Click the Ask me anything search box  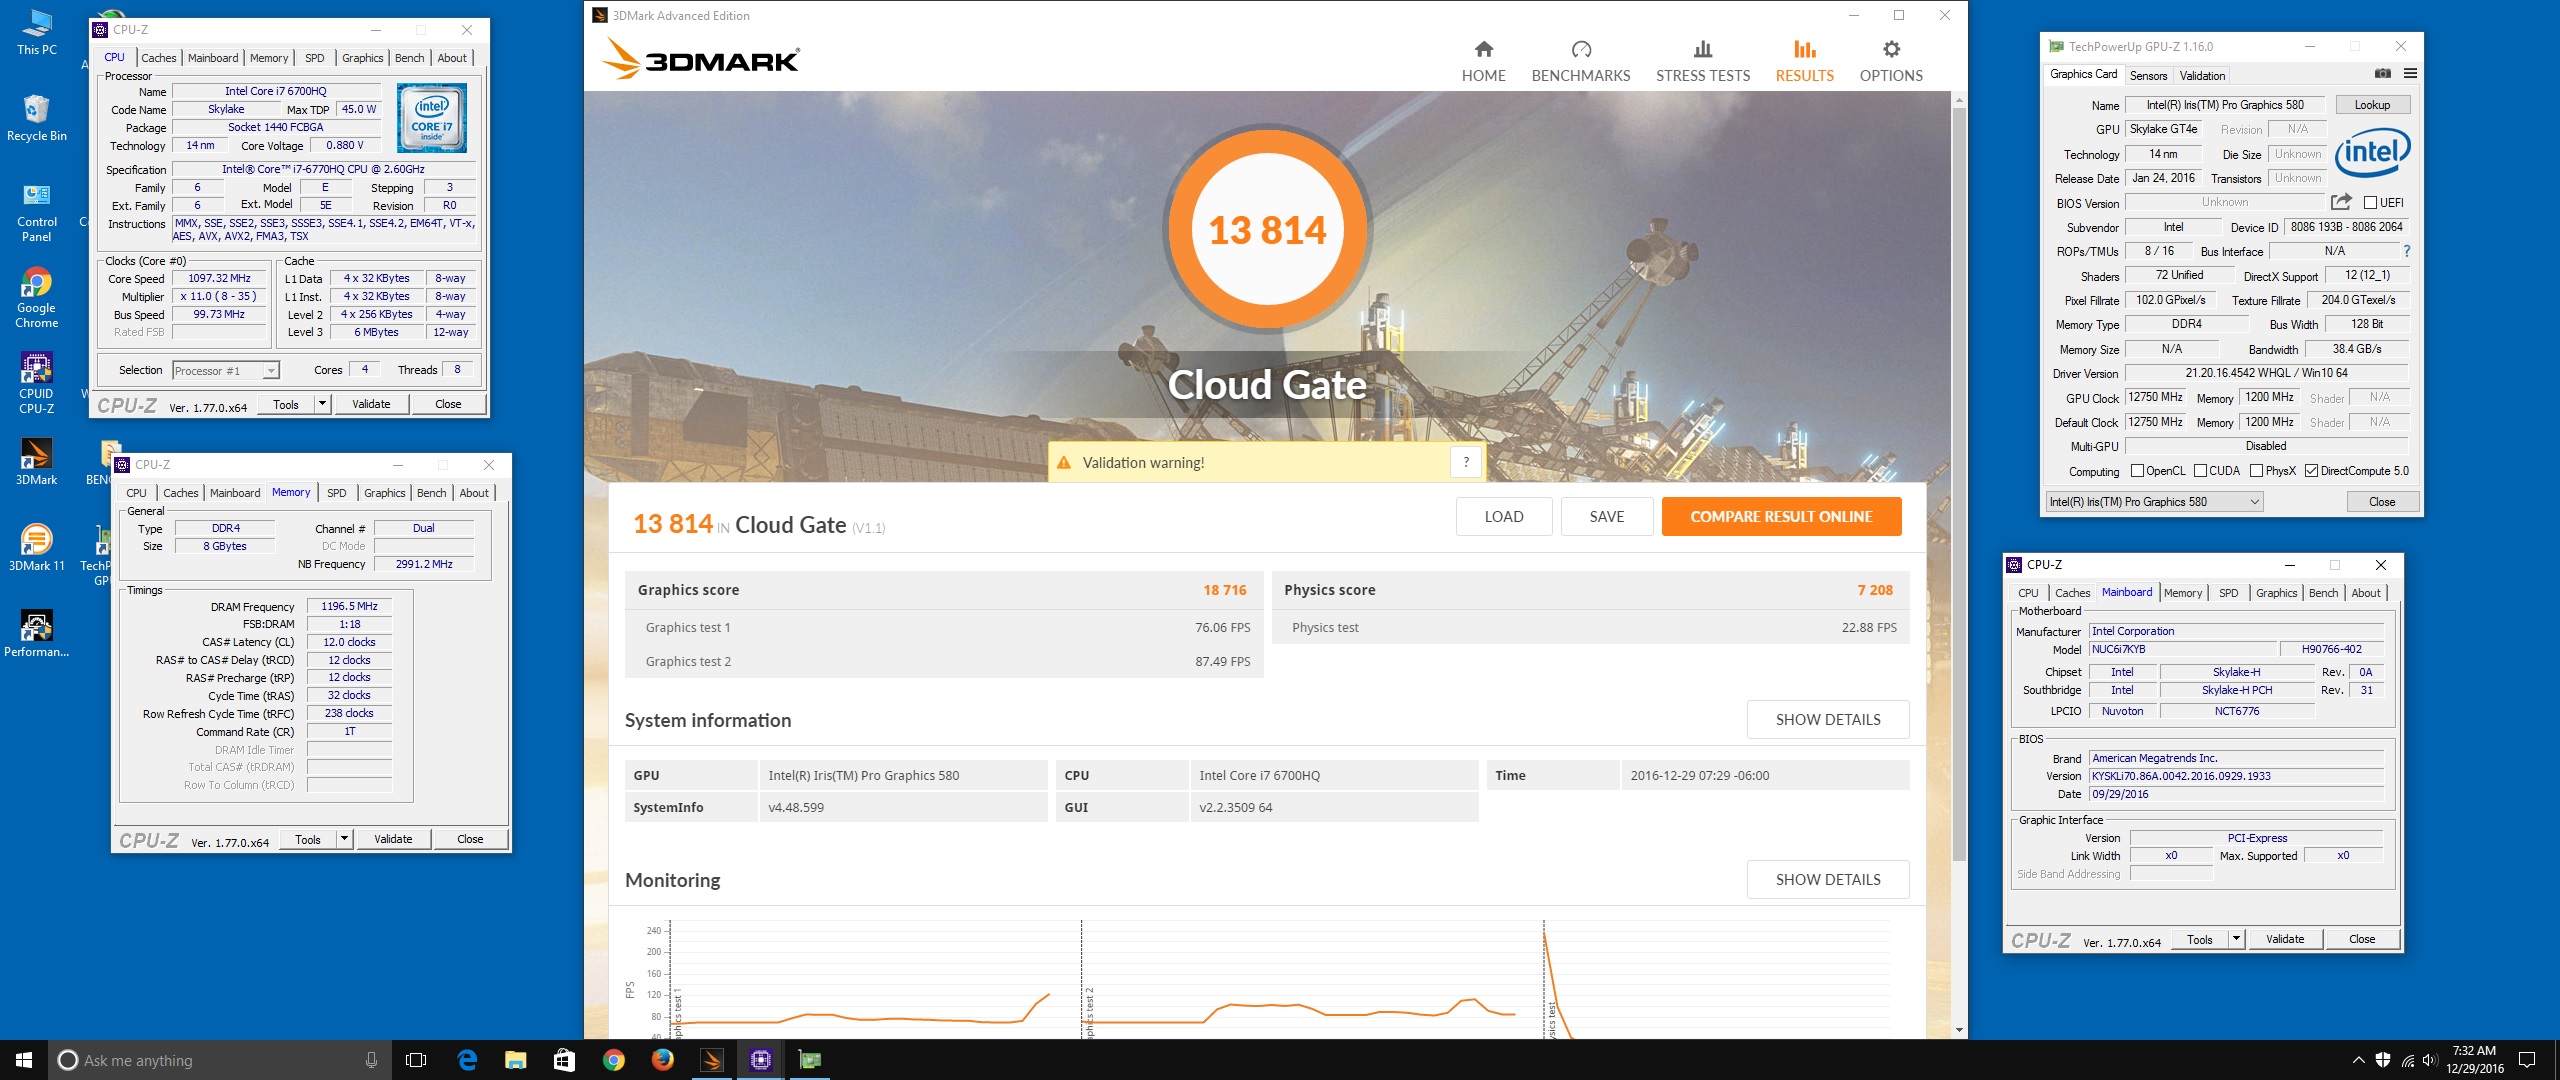tap(218, 1060)
